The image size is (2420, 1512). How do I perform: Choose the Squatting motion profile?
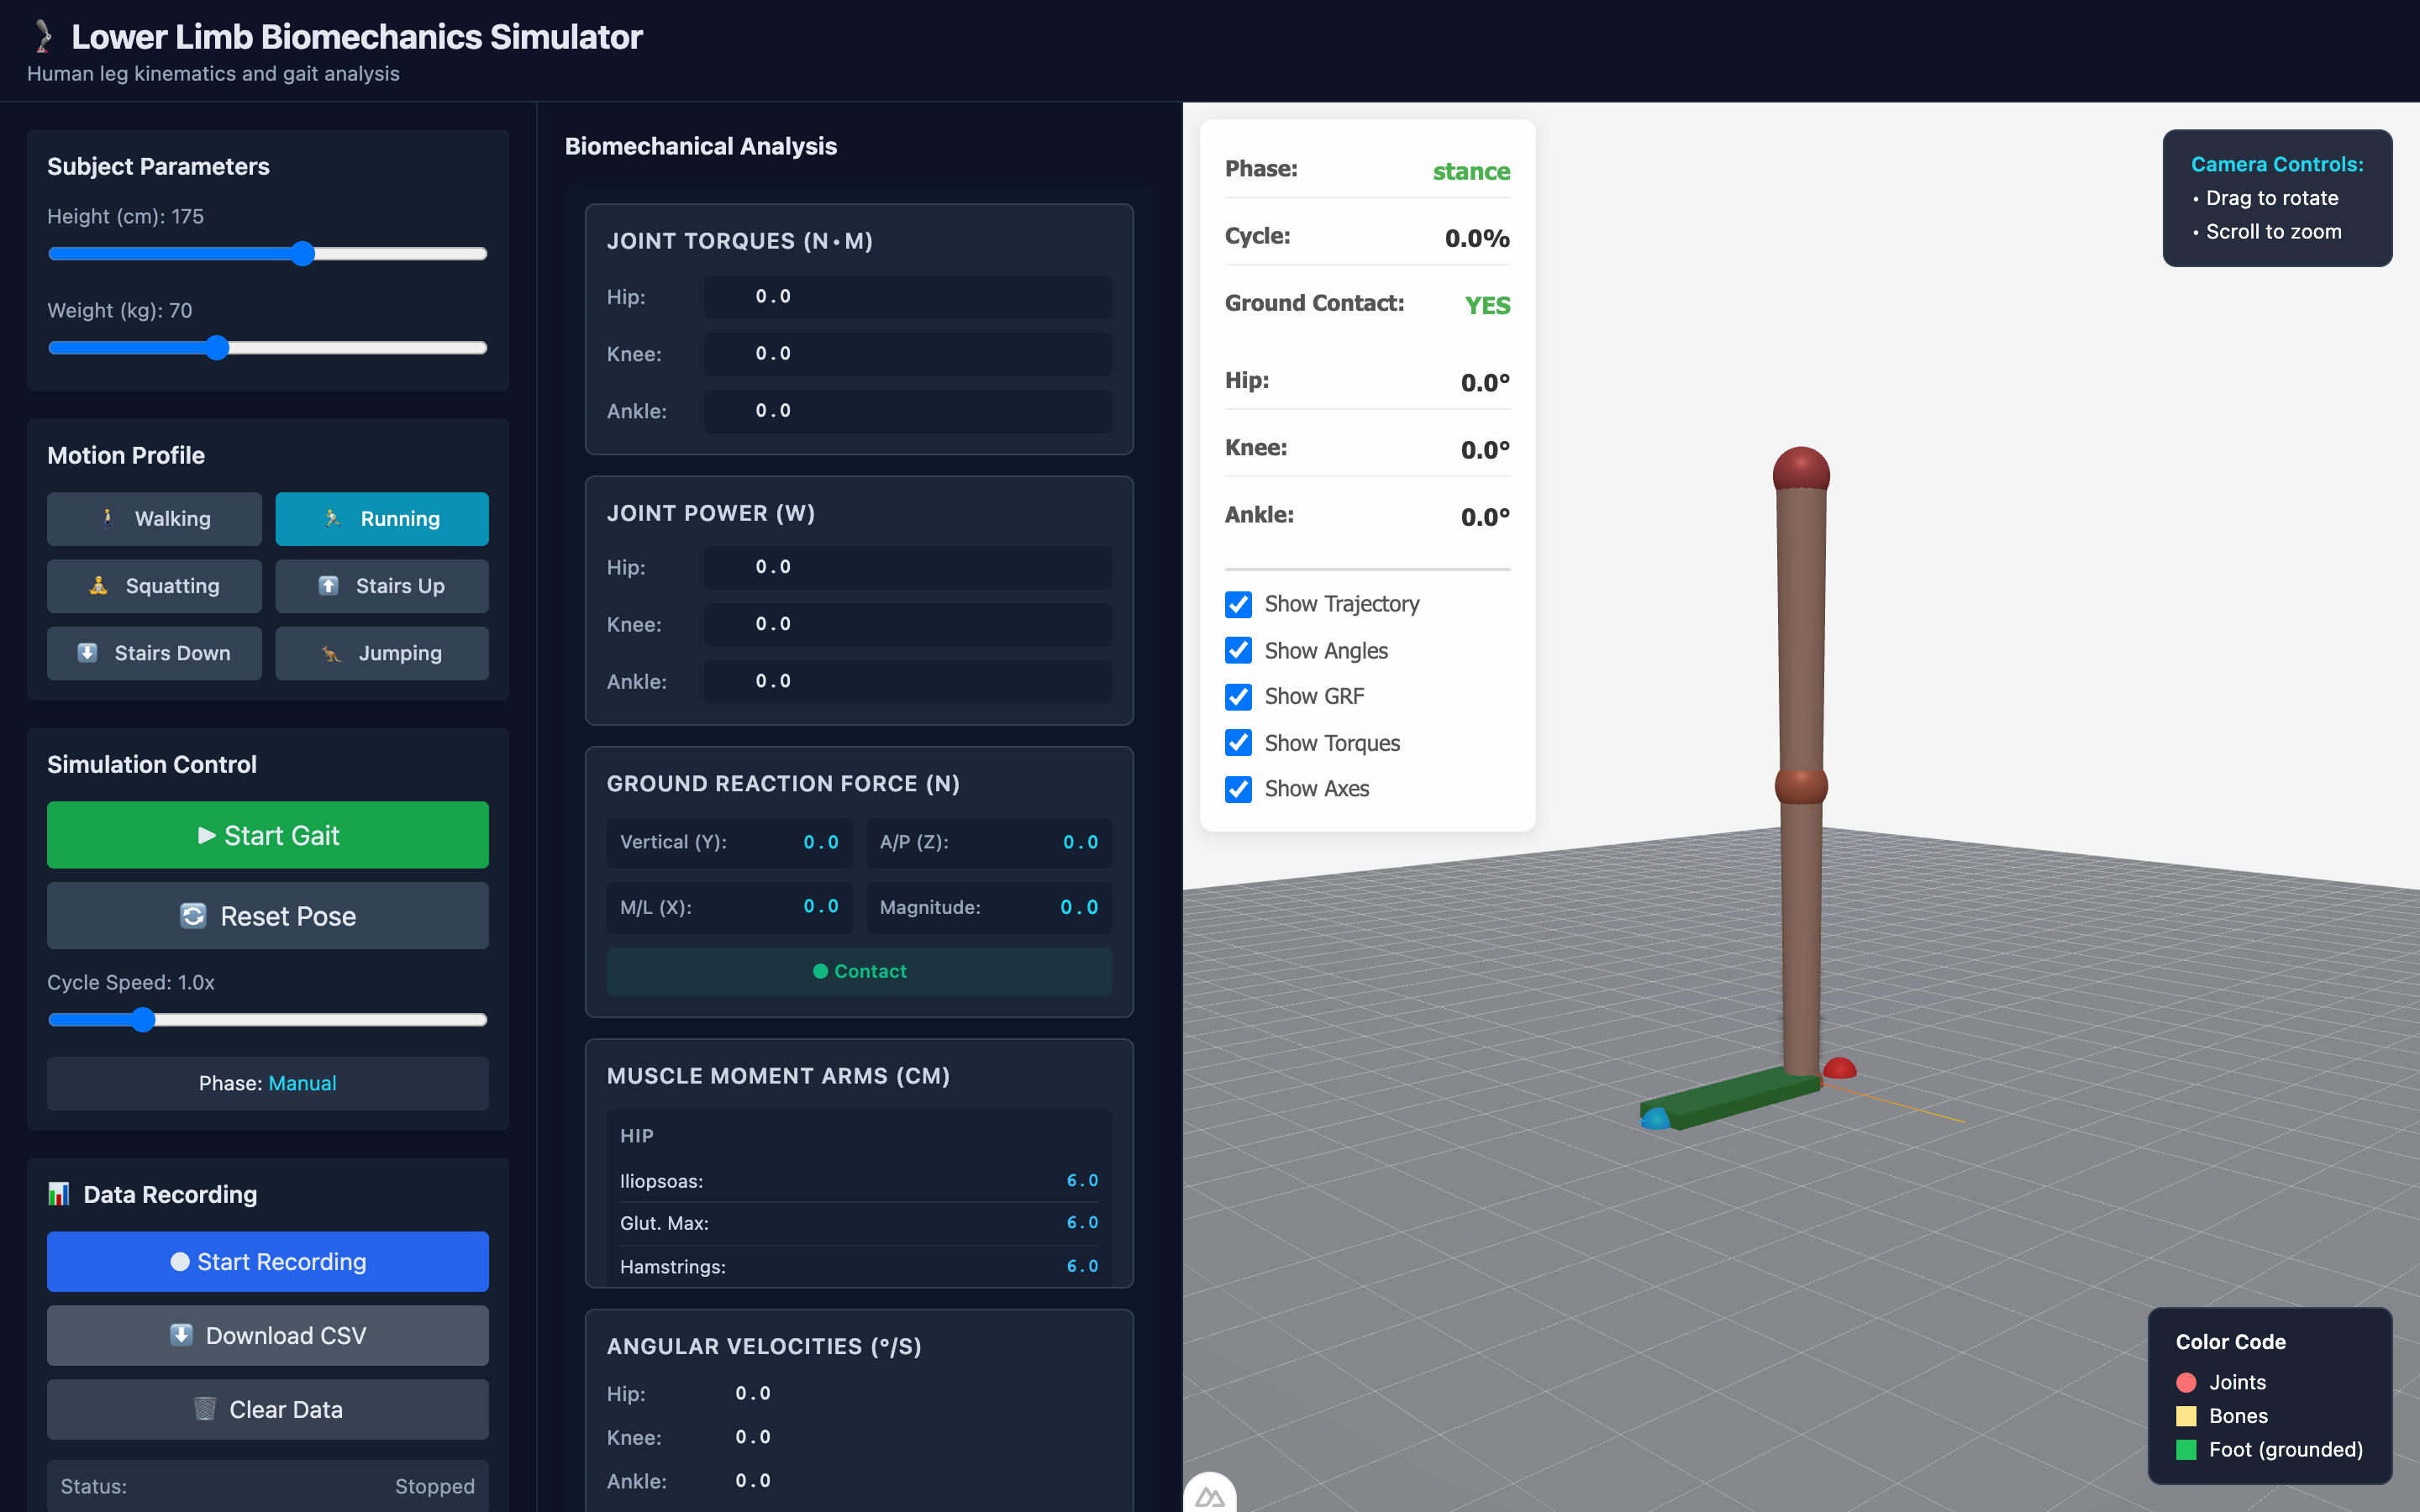pyautogui.click(x=154, y=585)
